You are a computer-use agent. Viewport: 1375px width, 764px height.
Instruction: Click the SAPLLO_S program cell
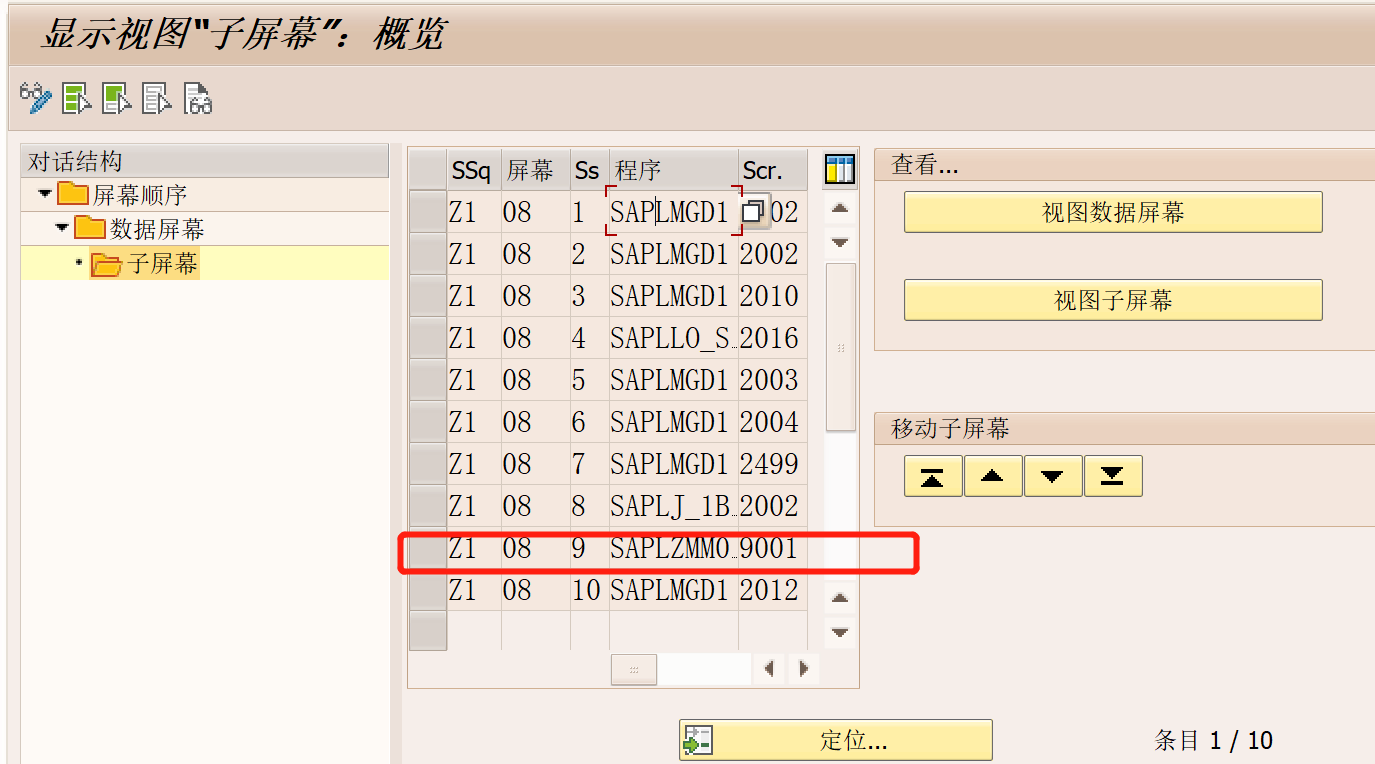pos(674,338)
